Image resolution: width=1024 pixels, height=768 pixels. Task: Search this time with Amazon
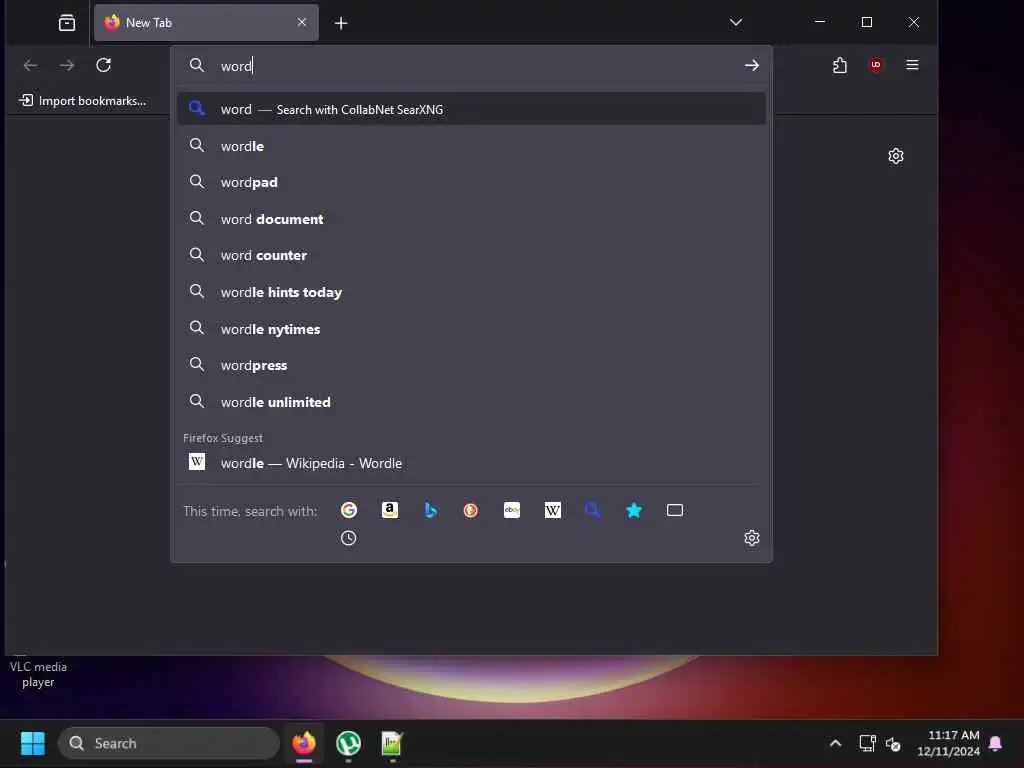(x=390, y=510)
